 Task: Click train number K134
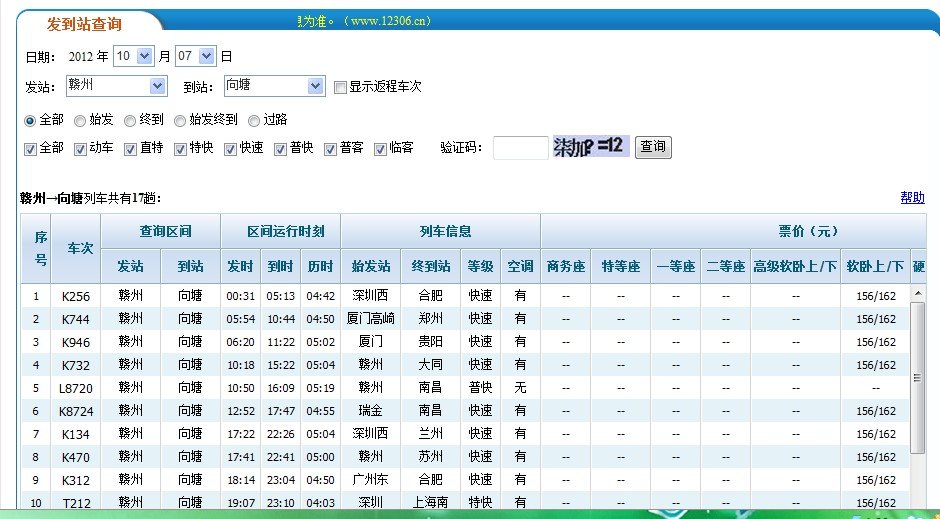pyautogui.click(x=76, y=434)
